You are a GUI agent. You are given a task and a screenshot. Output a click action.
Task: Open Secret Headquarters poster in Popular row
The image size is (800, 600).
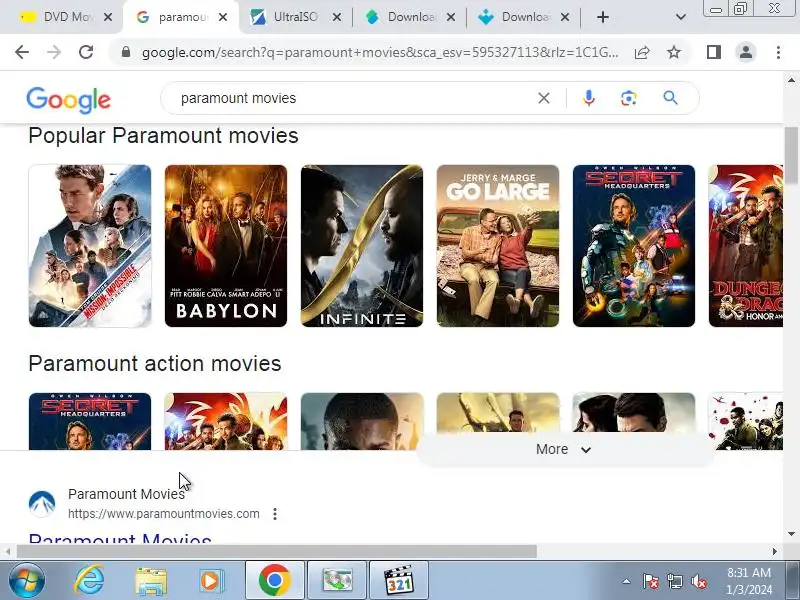pos(634,246)
